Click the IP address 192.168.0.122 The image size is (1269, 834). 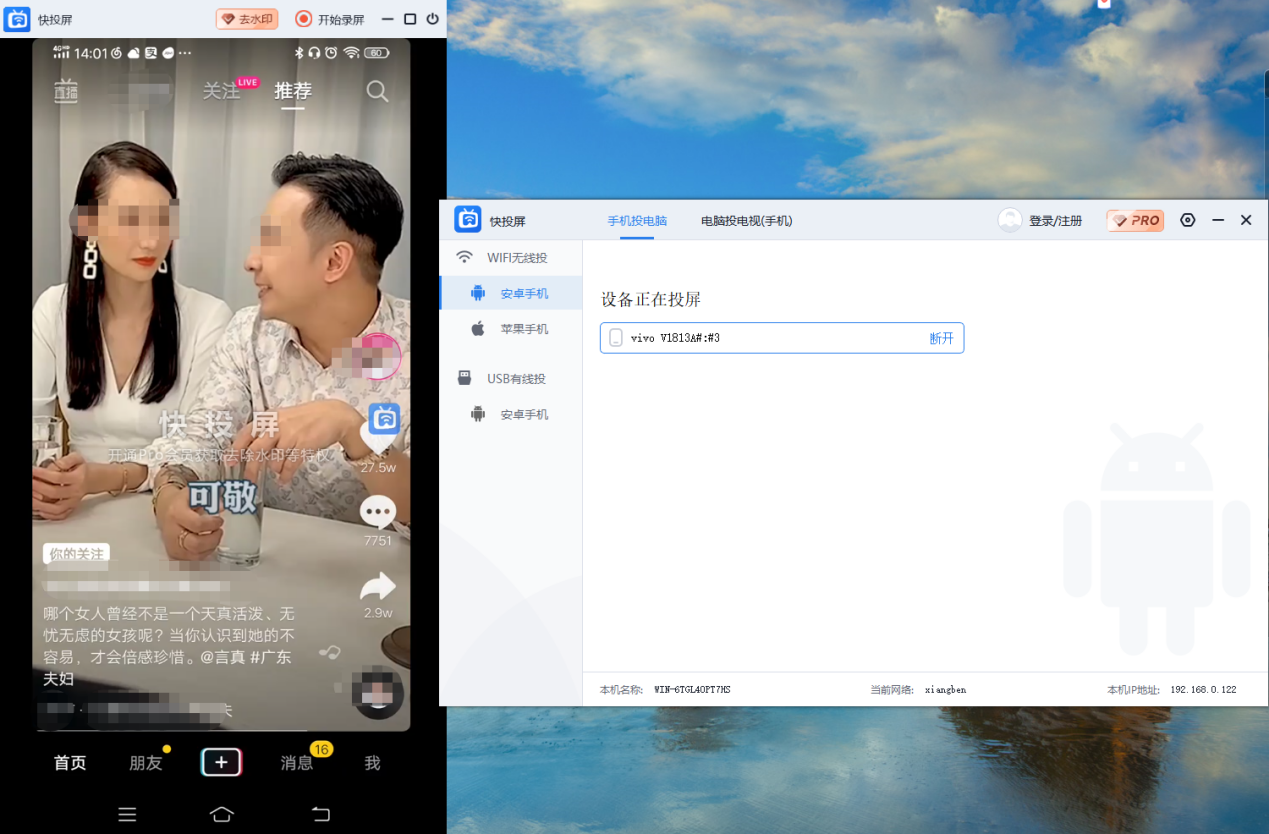(x=1203, y=690)
